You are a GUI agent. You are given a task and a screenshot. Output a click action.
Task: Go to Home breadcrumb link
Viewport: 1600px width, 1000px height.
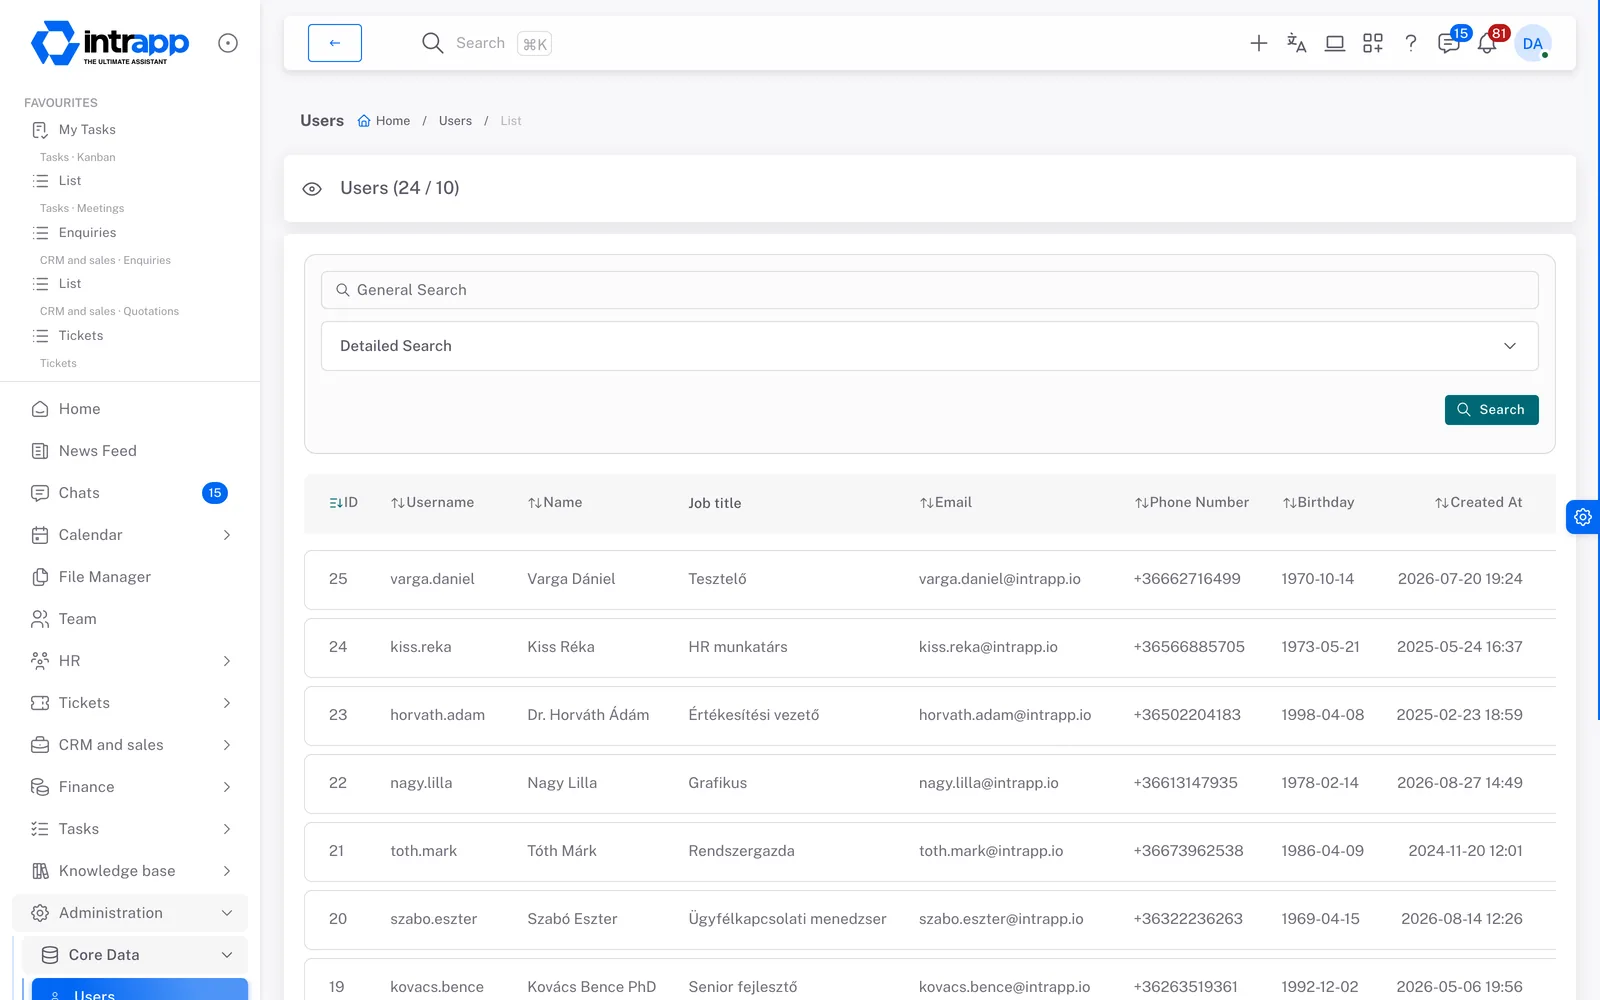tap(384, 121)
